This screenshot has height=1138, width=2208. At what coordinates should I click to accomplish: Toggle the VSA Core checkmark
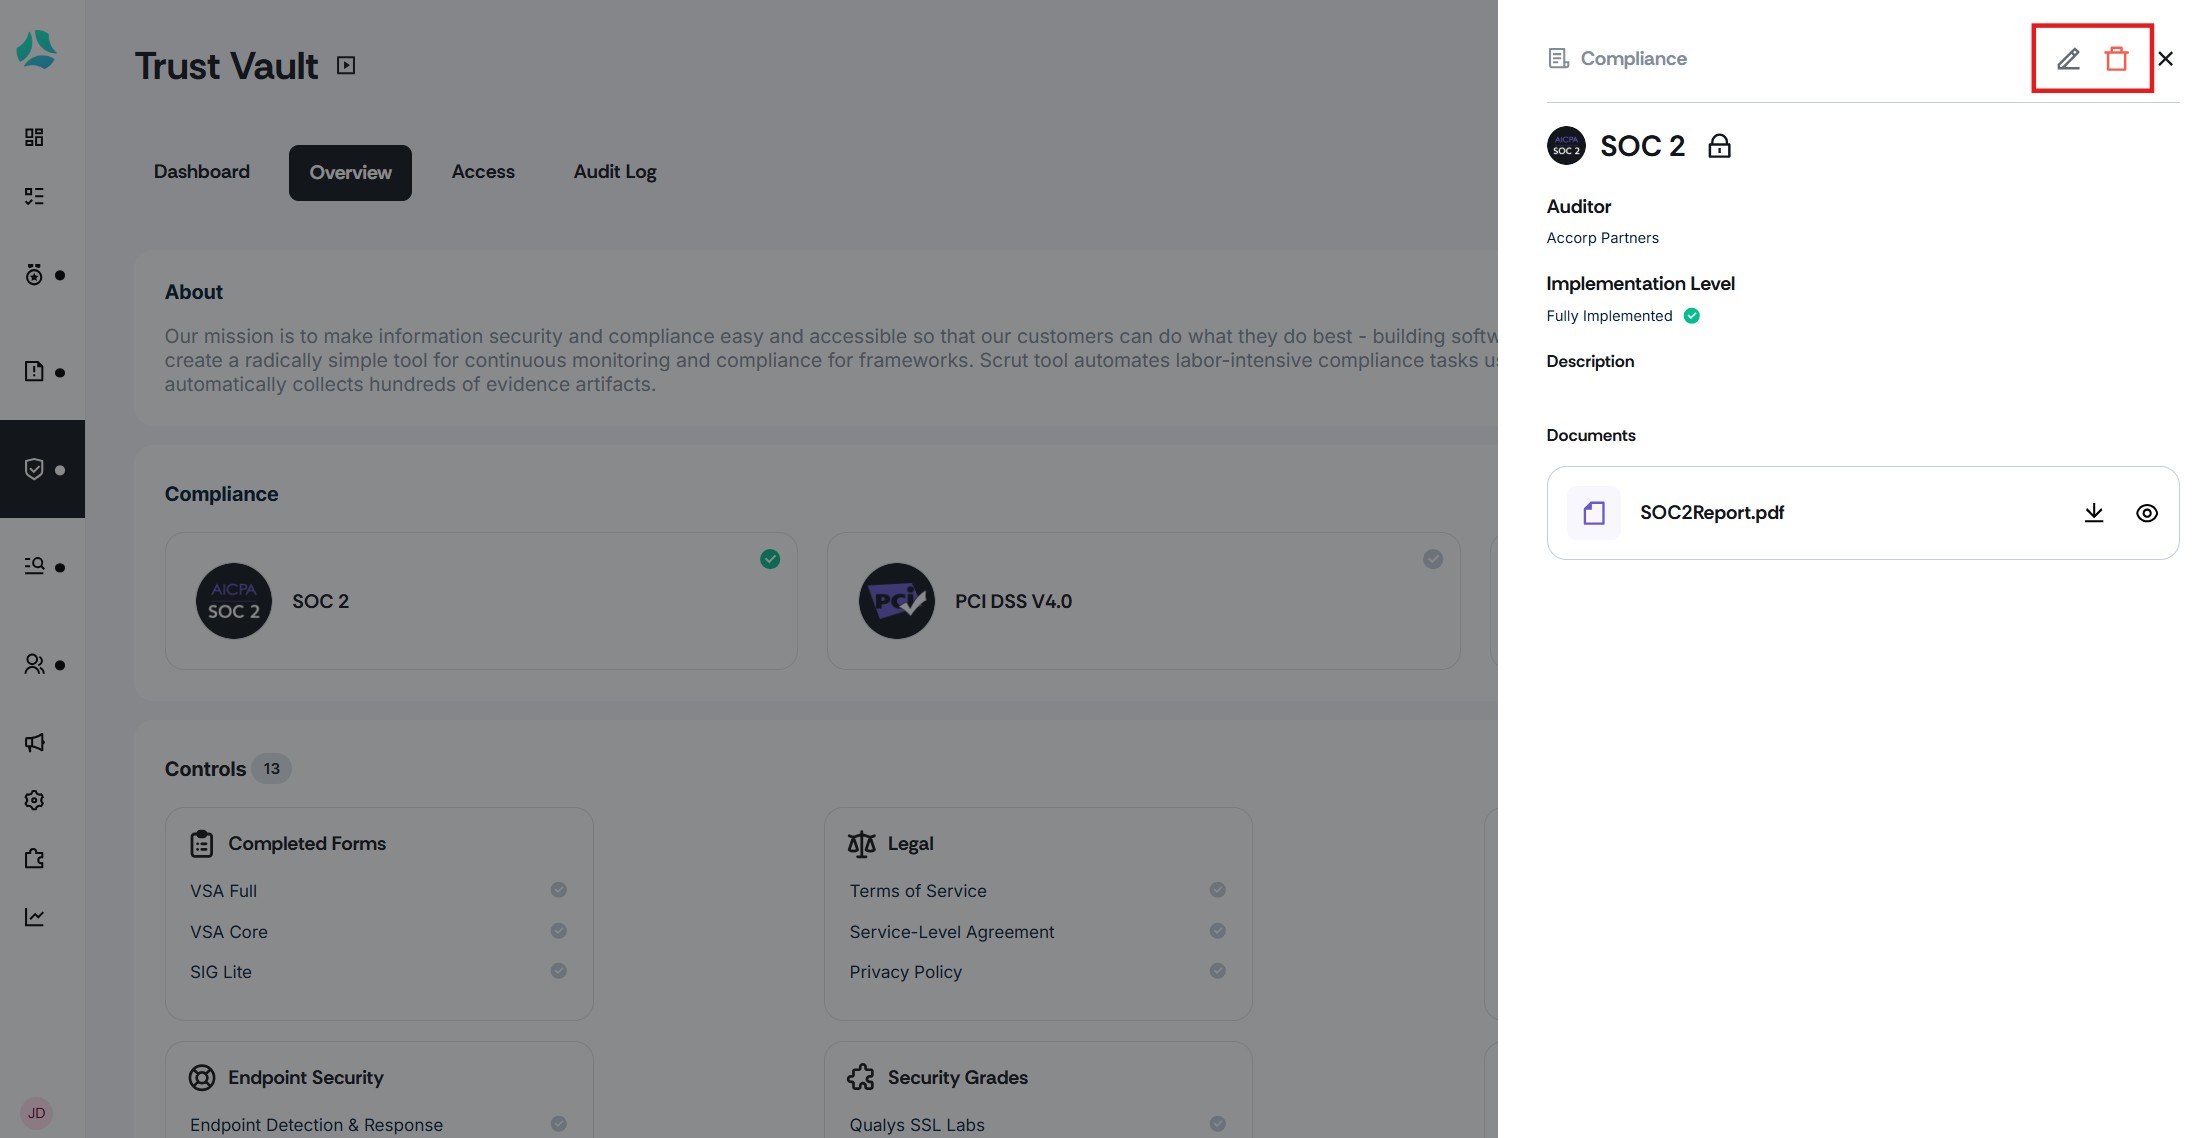559,931
